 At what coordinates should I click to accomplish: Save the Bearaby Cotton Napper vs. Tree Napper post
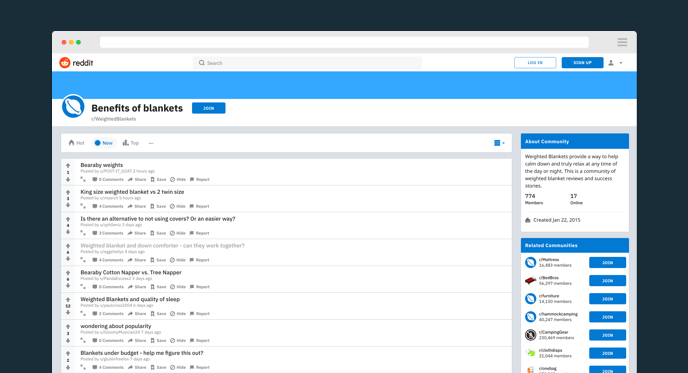tap(158, 287)
